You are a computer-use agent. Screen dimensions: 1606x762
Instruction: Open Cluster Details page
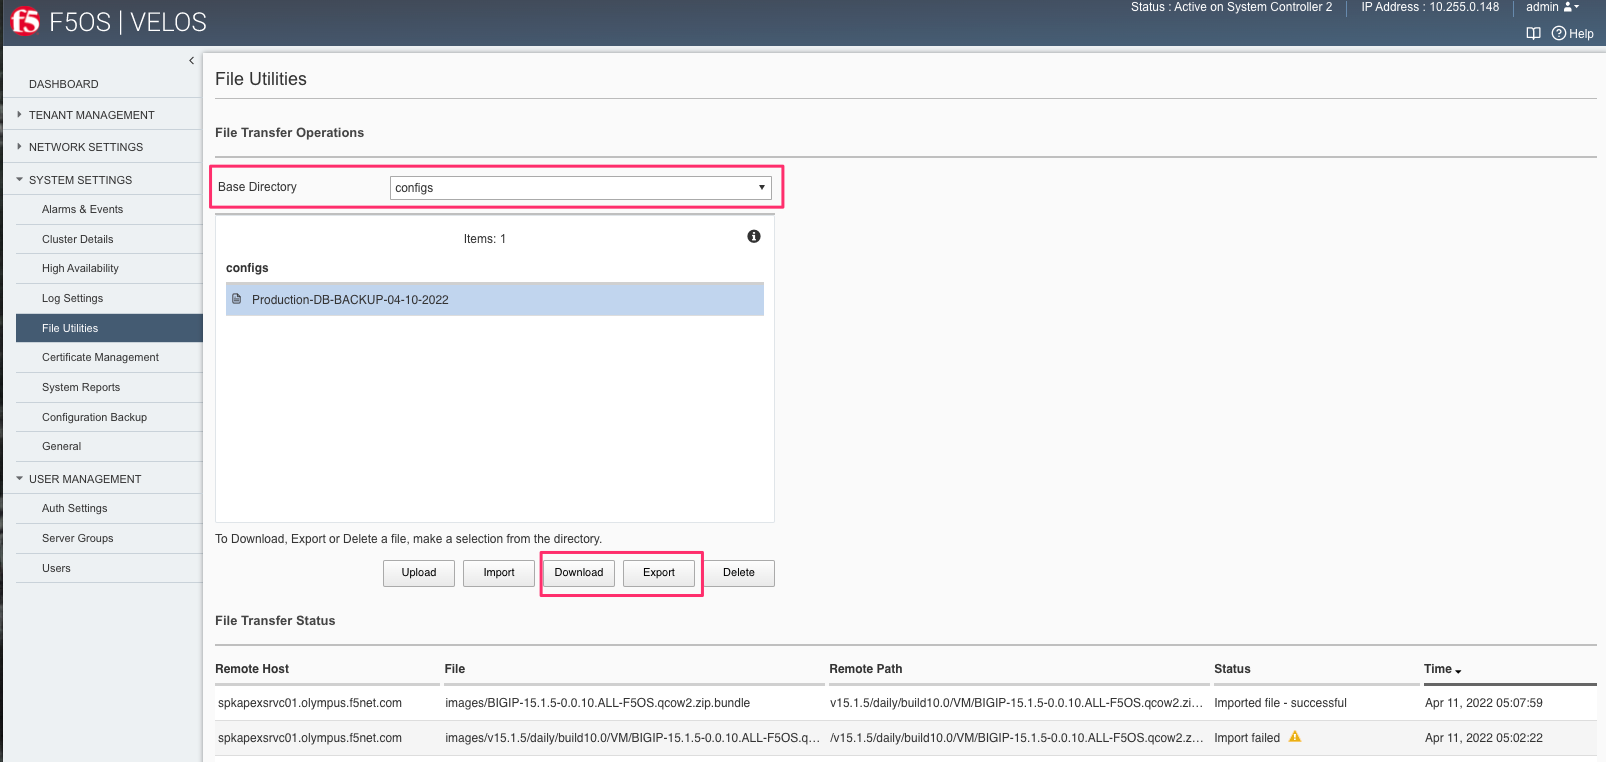tap(77, 239)
